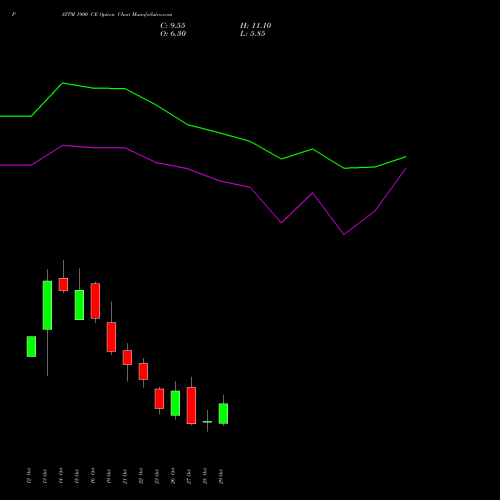Click the 22 Oct date label
Image resolution: width=500 pixels, height=500 pixels.
[x=141, y=476]
